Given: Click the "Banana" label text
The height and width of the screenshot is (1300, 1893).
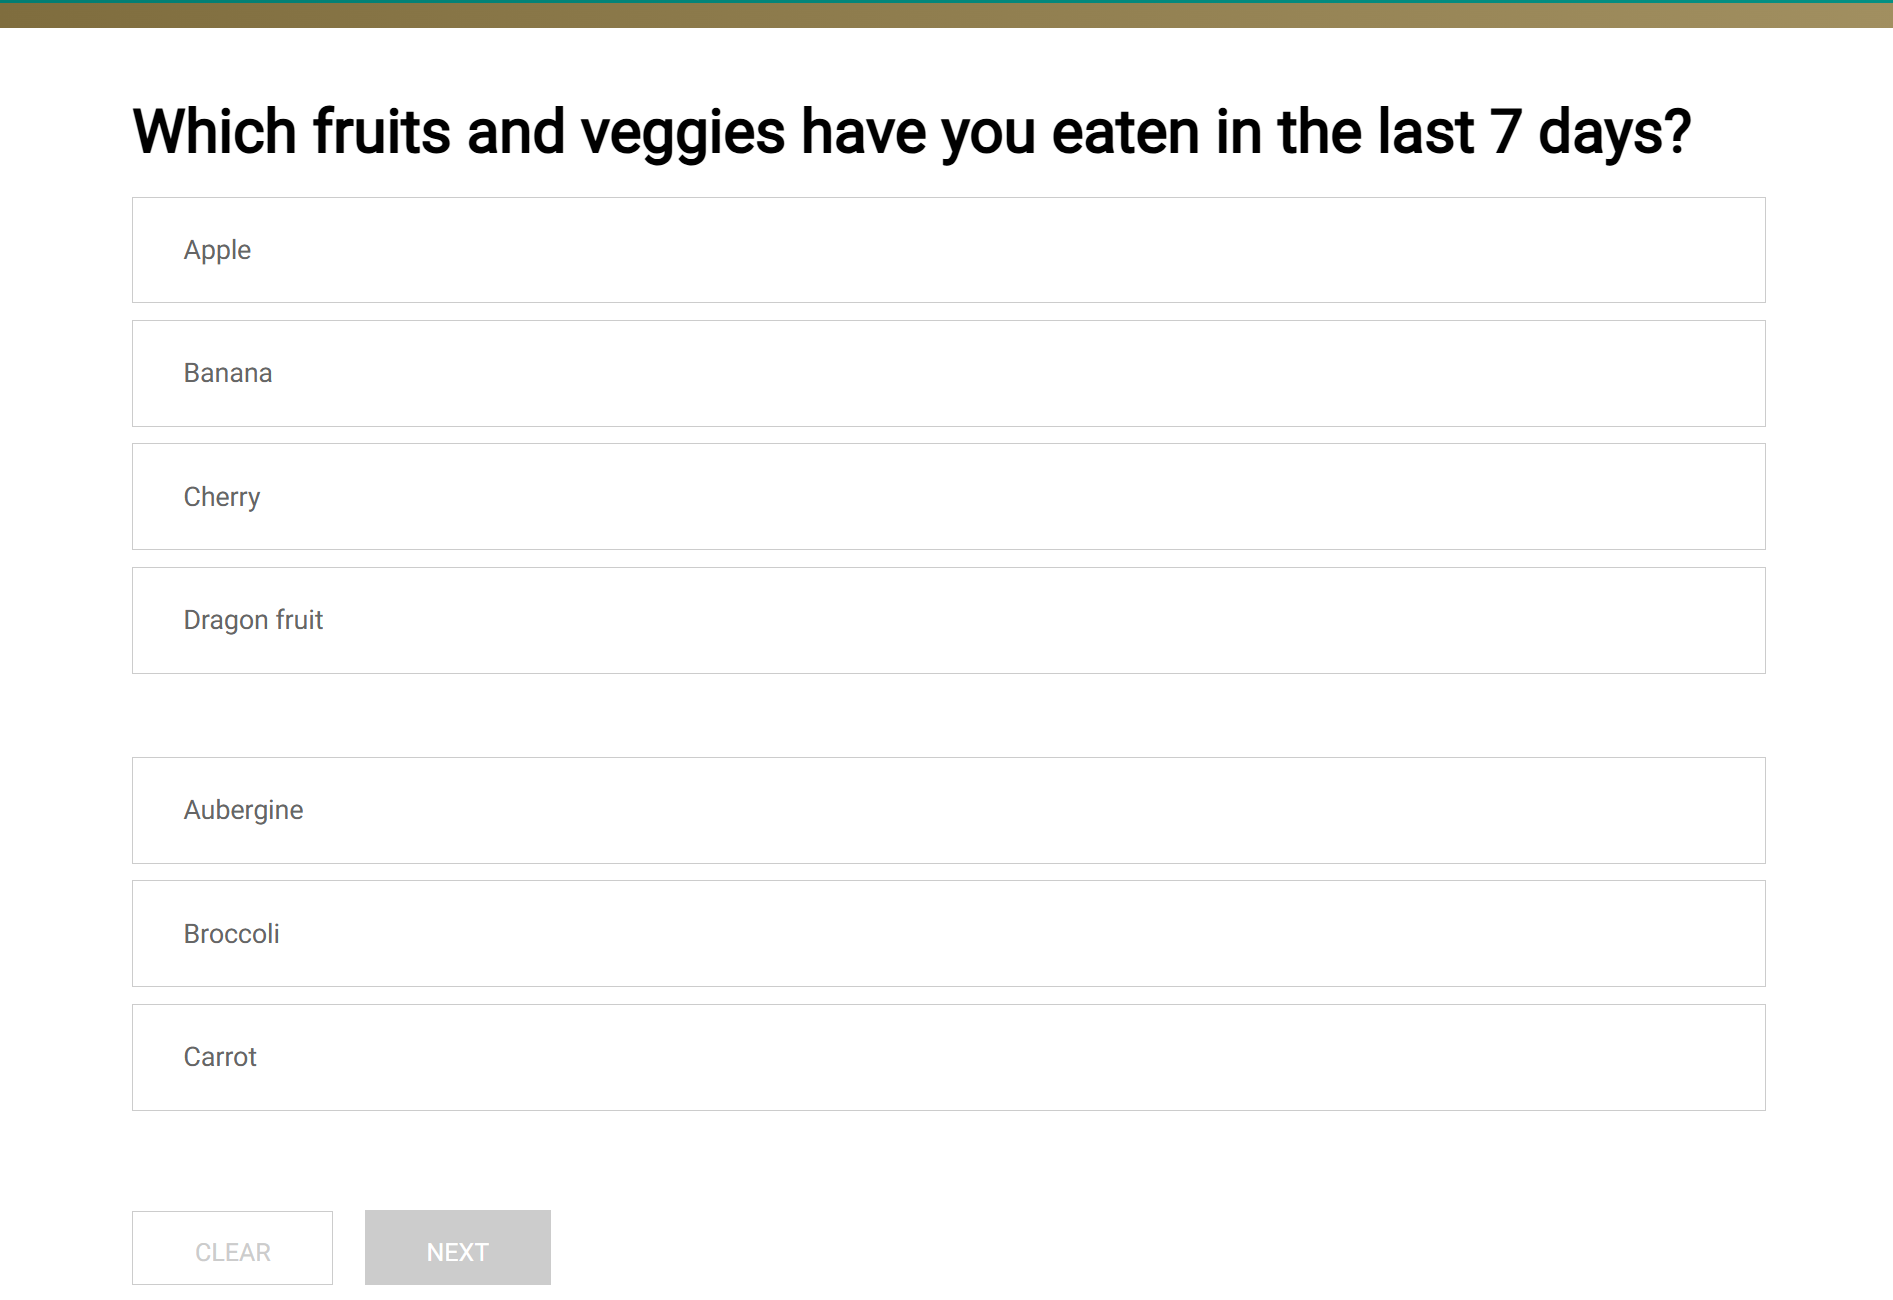Looking at the screenshot, I should click(x=228, y=373).
